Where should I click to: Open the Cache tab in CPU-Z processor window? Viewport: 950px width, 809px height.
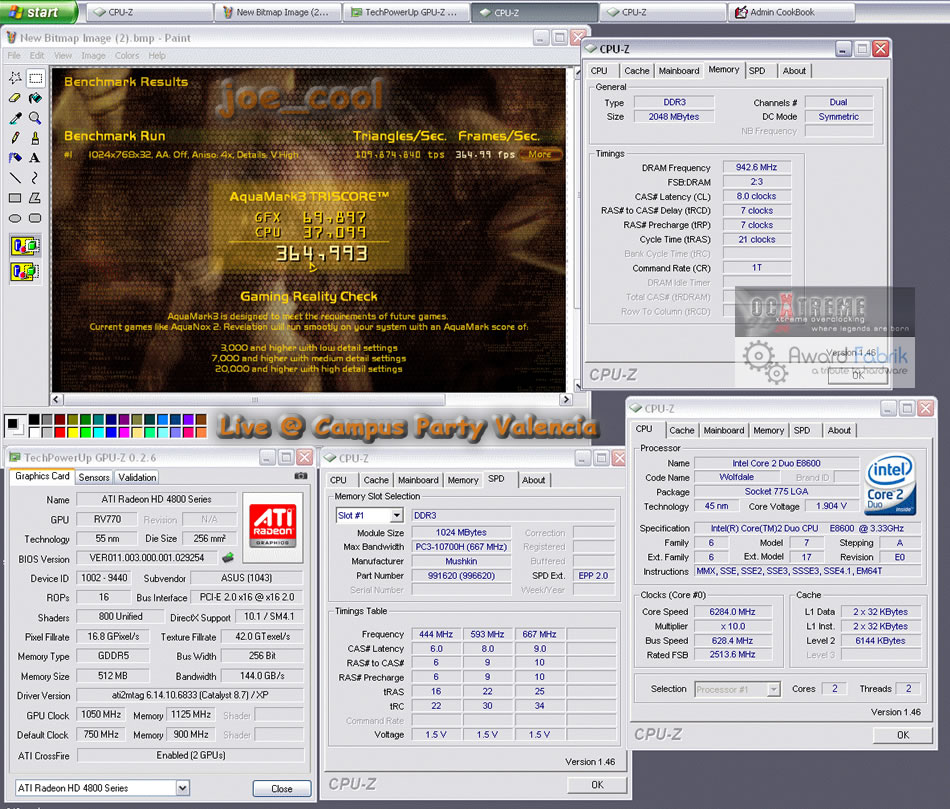(x=682, y=430)
